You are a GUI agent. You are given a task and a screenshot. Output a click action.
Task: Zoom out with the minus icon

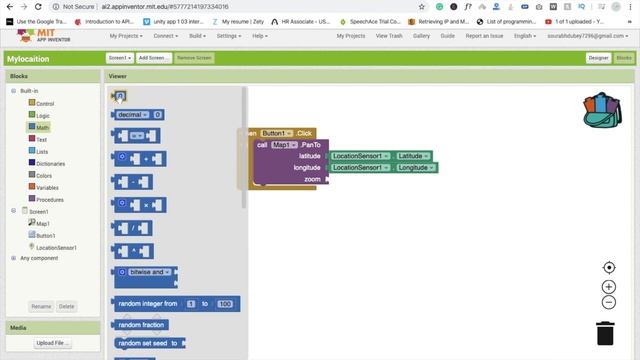tap(609, 302)
